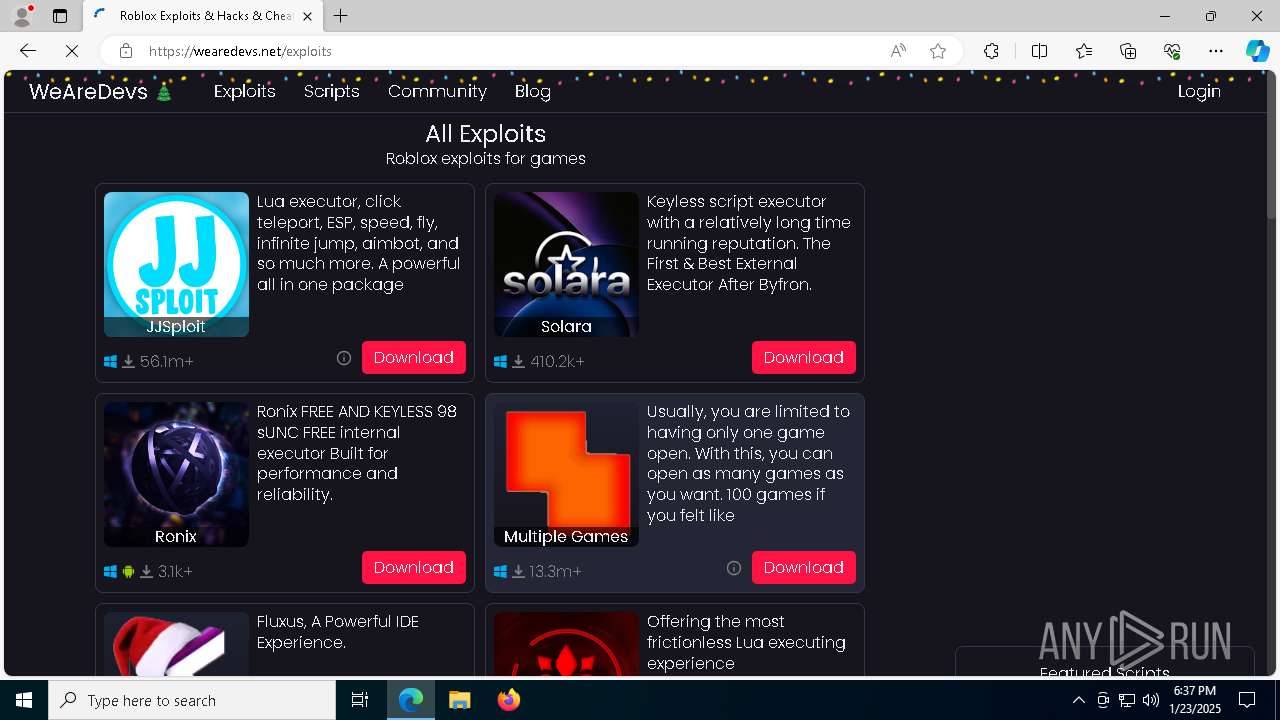Open the tab actions menu icon
This screenshot has width=1280, height=720.
tap(60, 16)
